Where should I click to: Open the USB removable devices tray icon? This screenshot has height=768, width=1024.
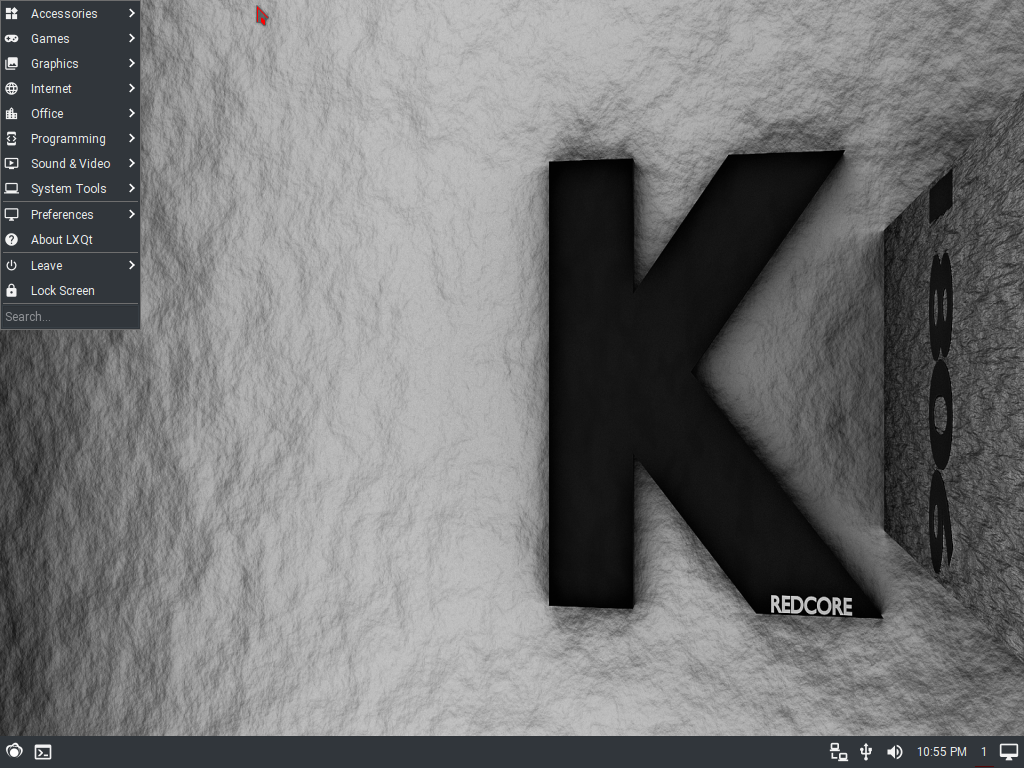point(866,752)
